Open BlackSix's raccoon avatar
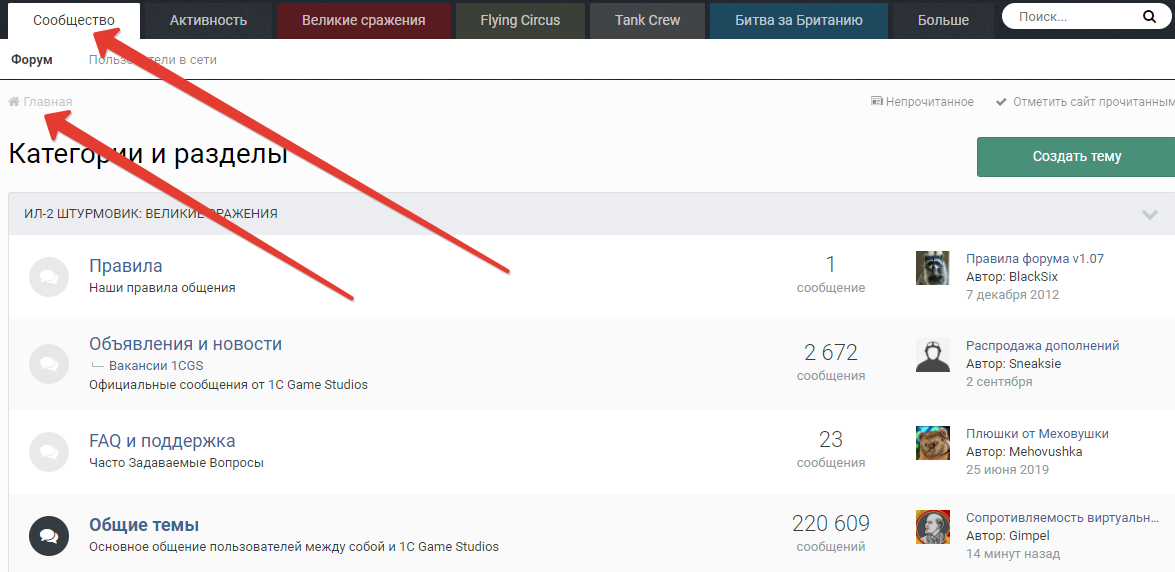Image resolution: width=1175 pixels, height=572 pixels. (x=932, y=268)
